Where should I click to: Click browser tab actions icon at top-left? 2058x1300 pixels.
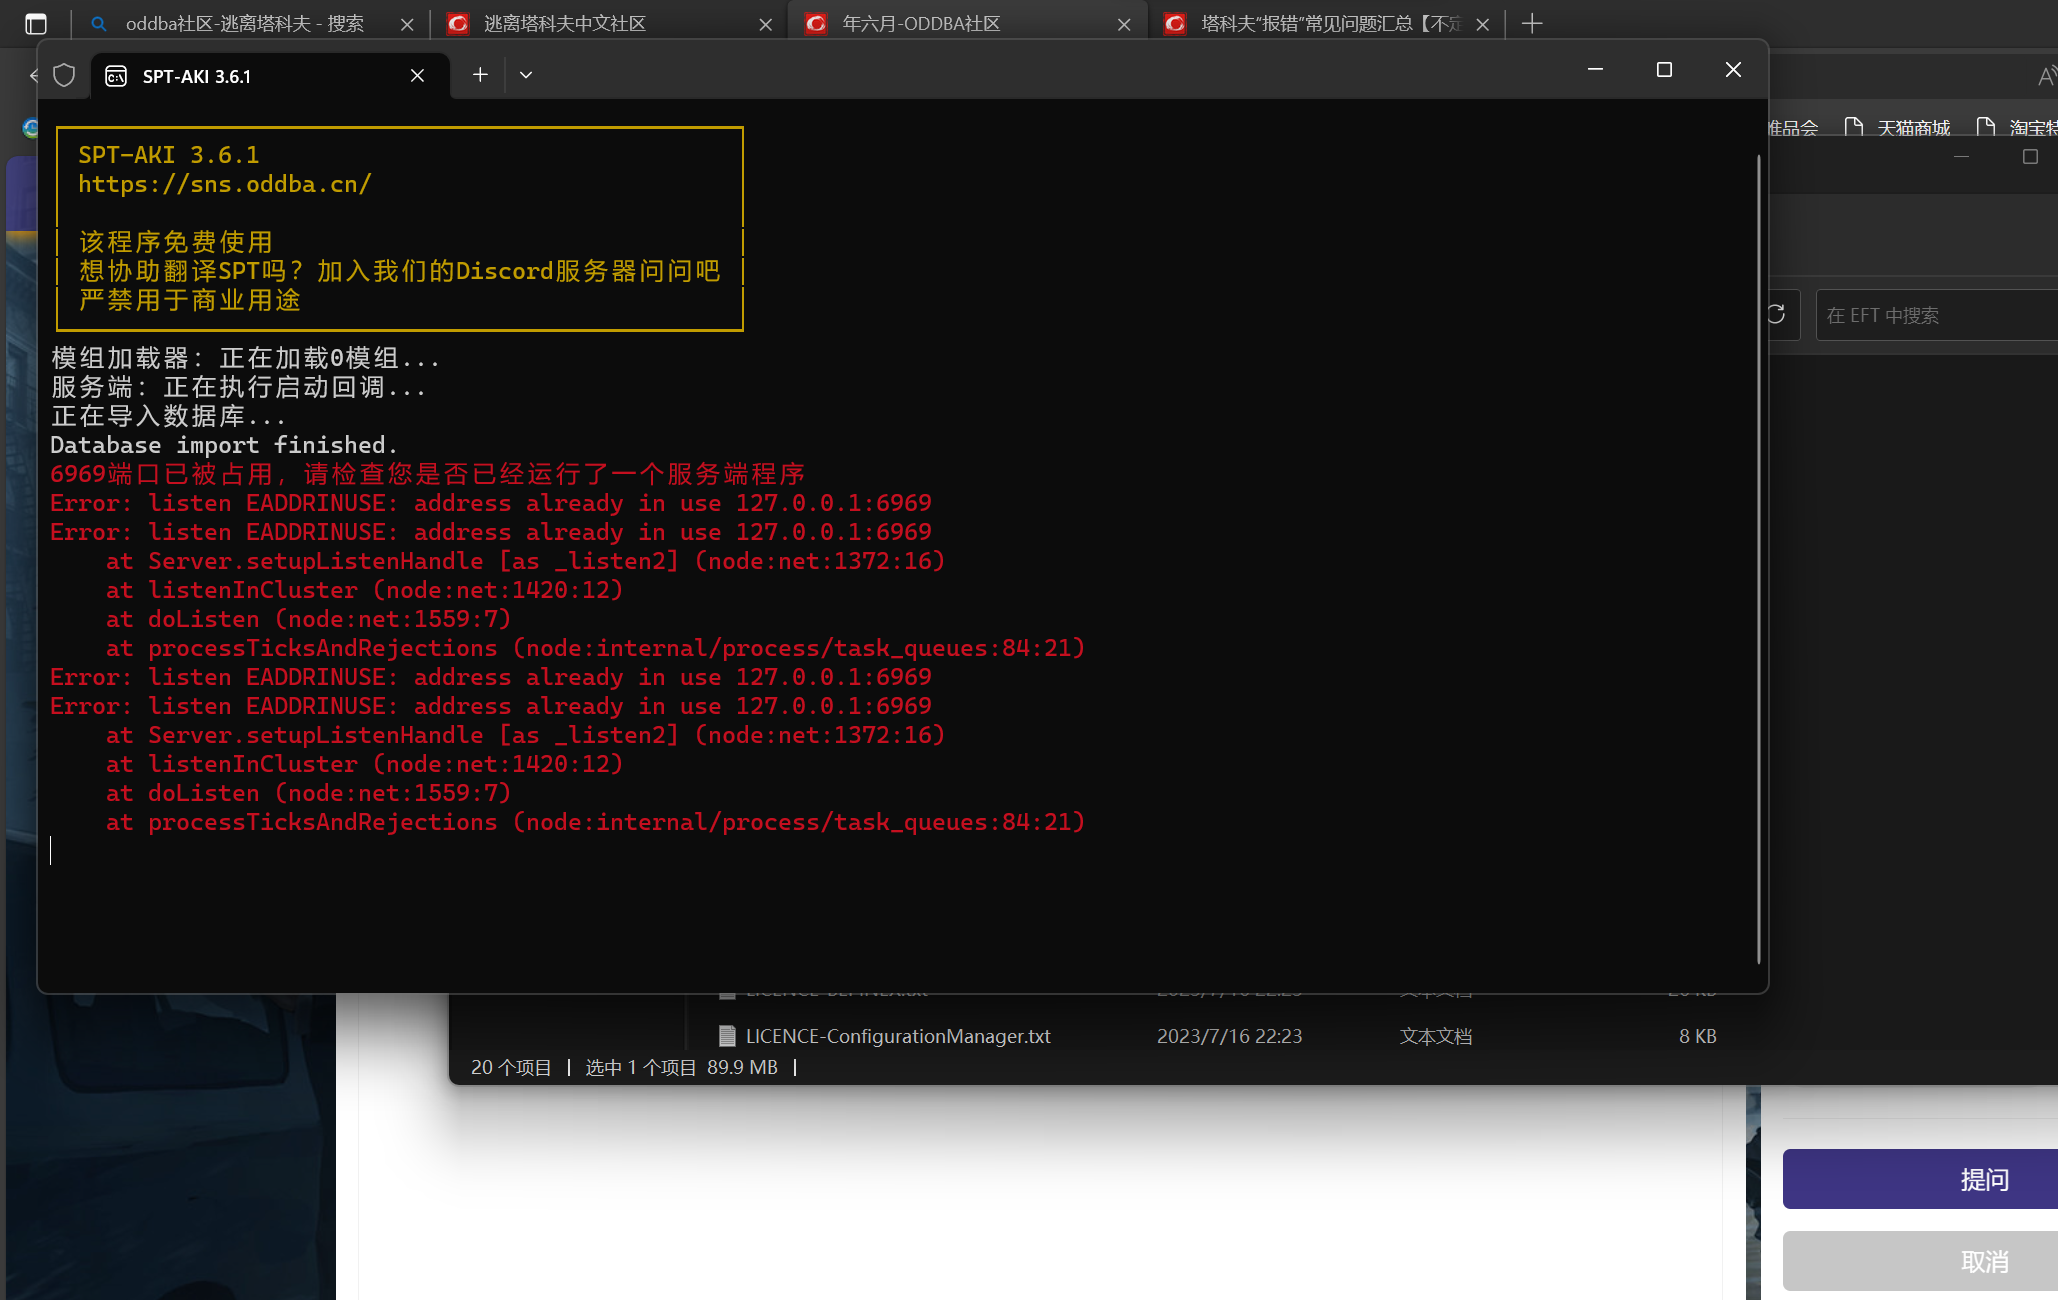(x=36, y=23)
